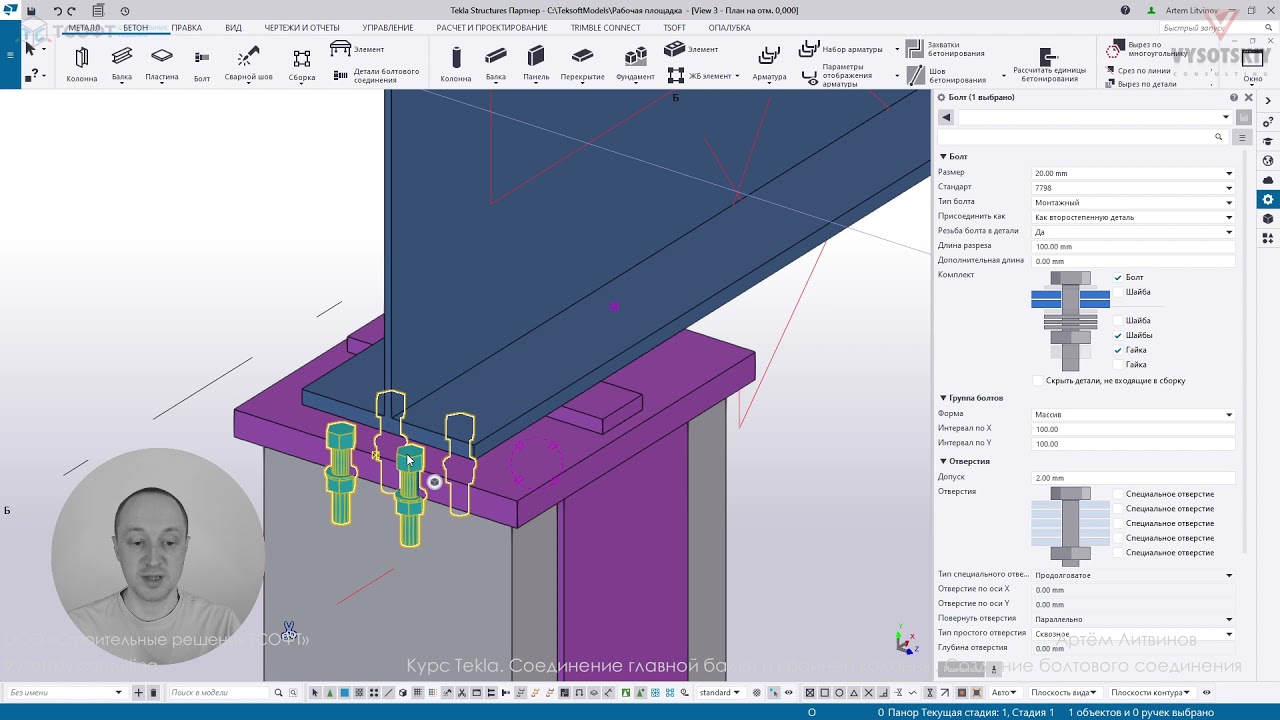Viewport: 1280px width, 720px height.
Task: Click the Длина разреза field
Action: pos(1133,246)
